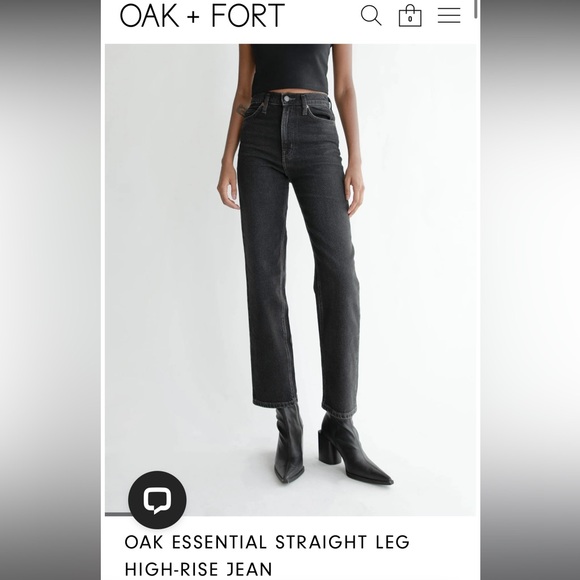This screenshot has width=580, height=580.
Task: Open the shopping bag icon
Action: [410, 15]
